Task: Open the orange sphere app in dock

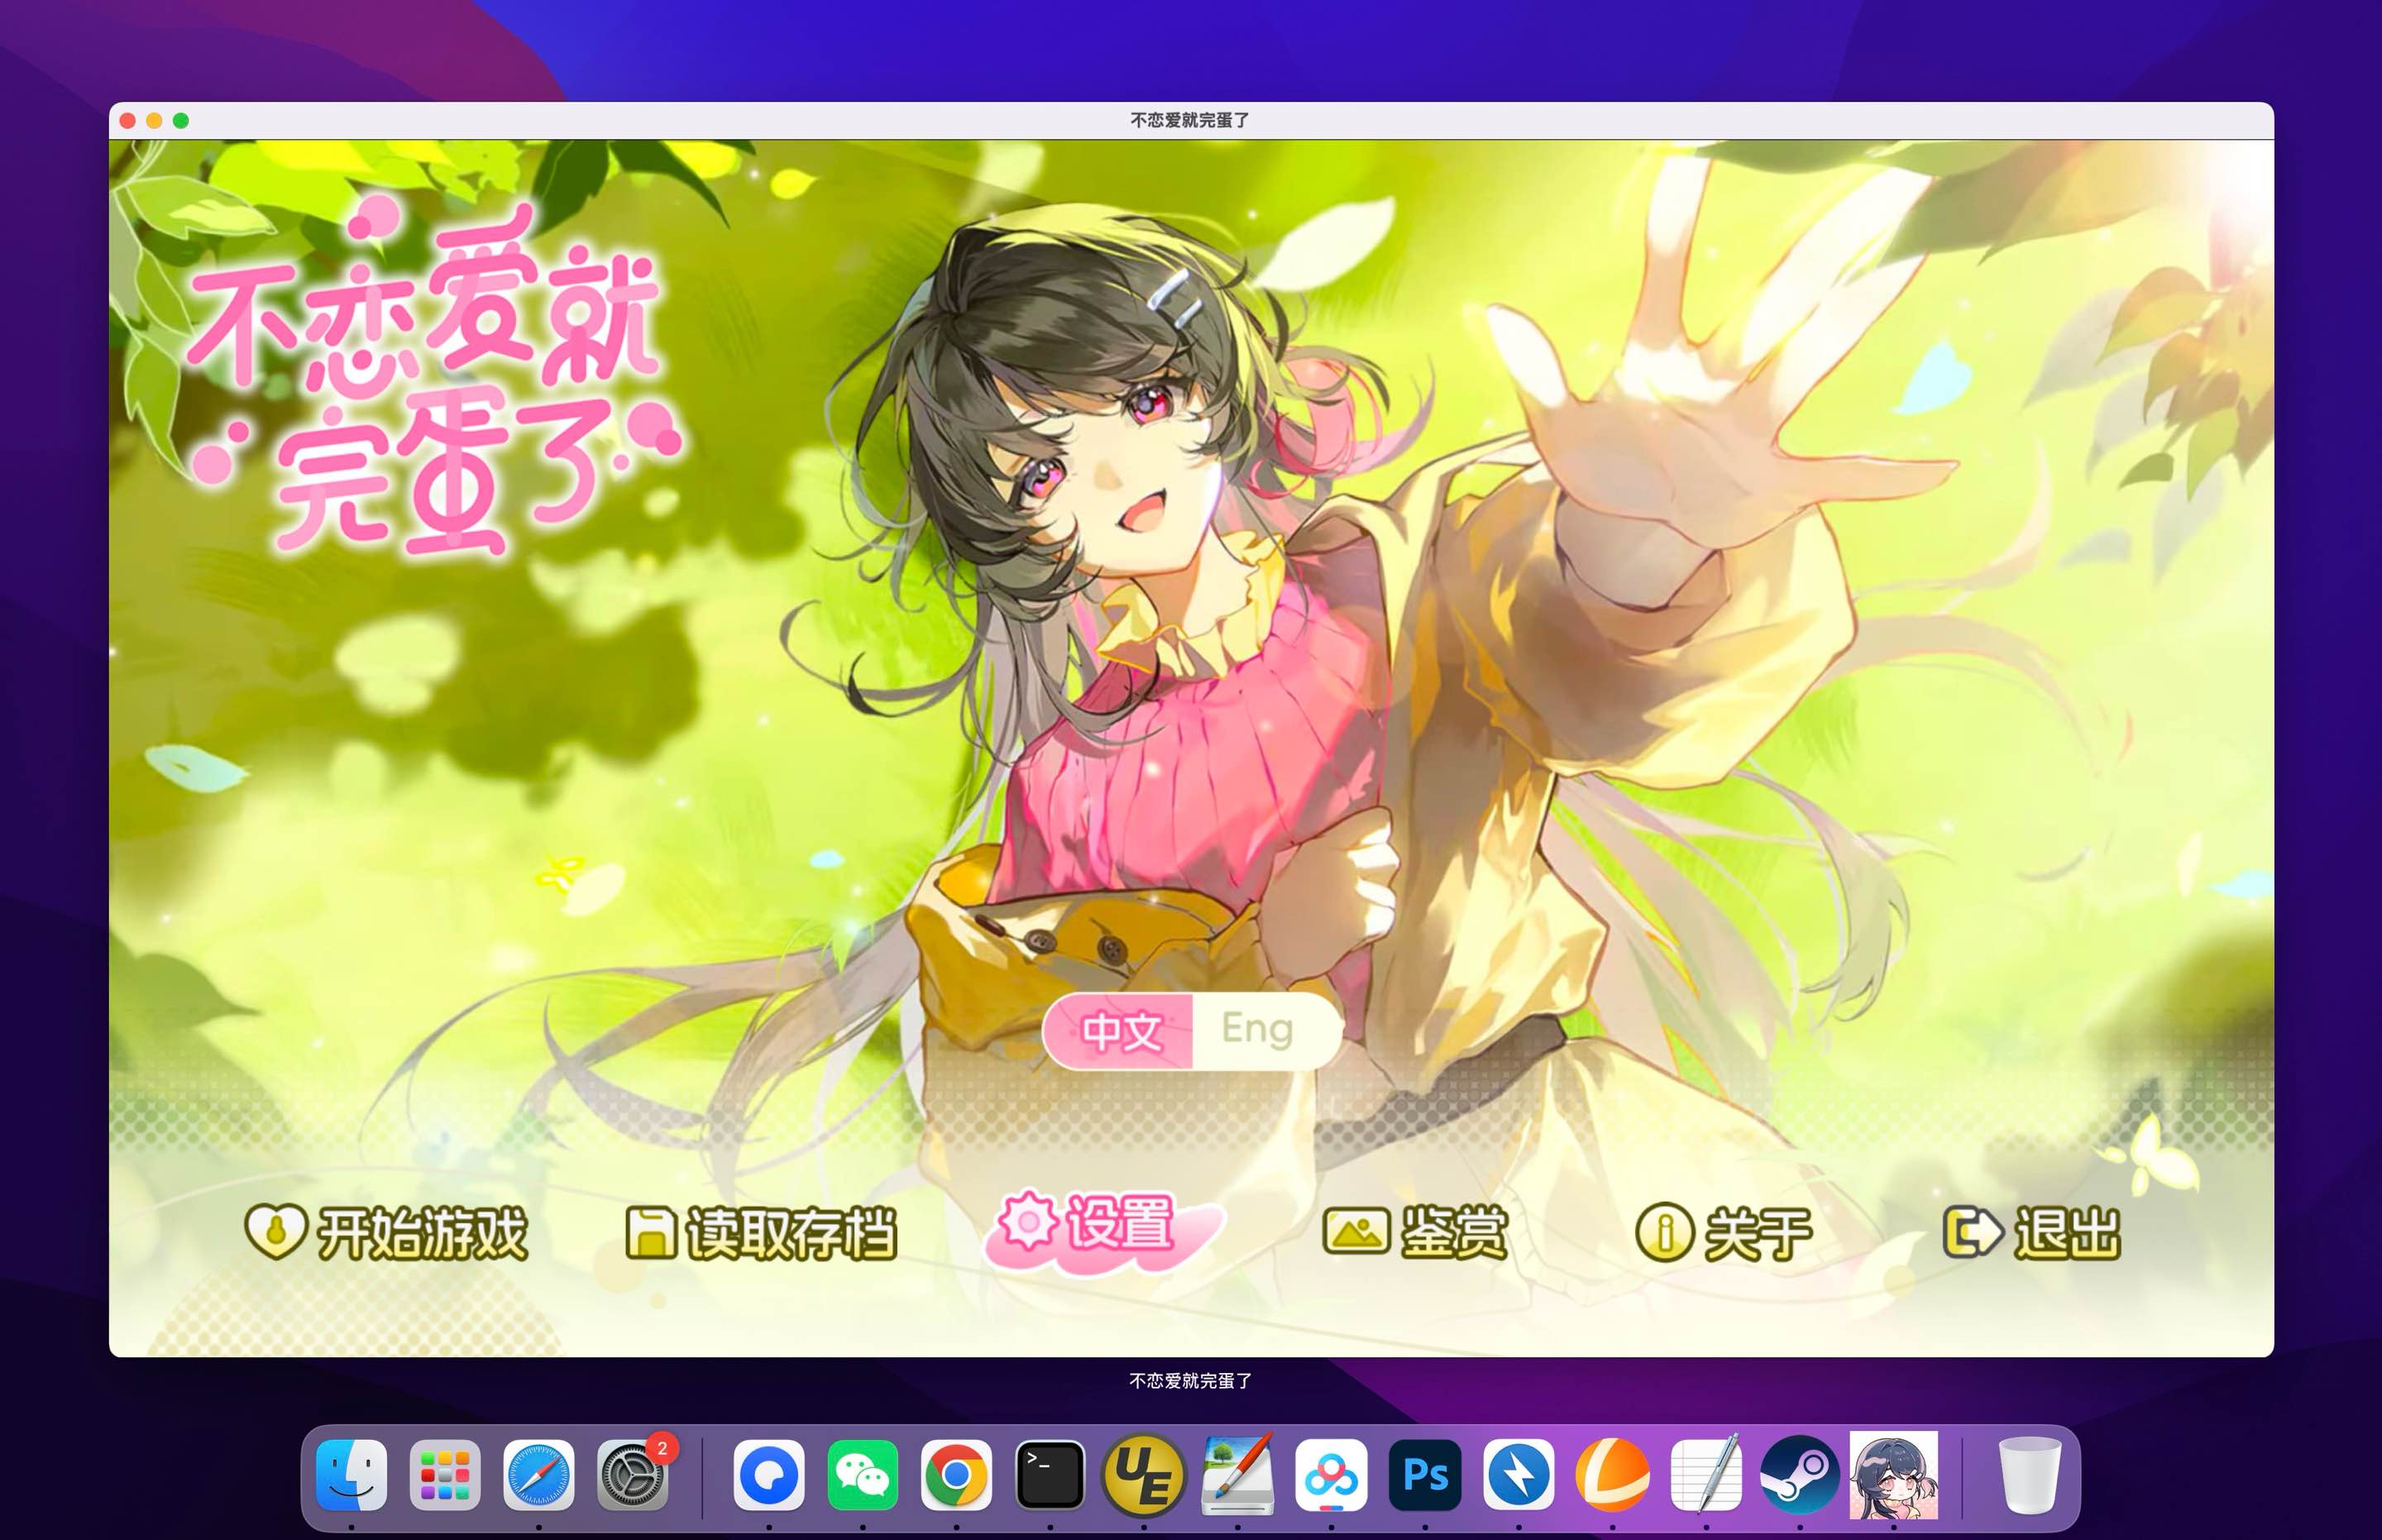Action: [1612, 1475]
